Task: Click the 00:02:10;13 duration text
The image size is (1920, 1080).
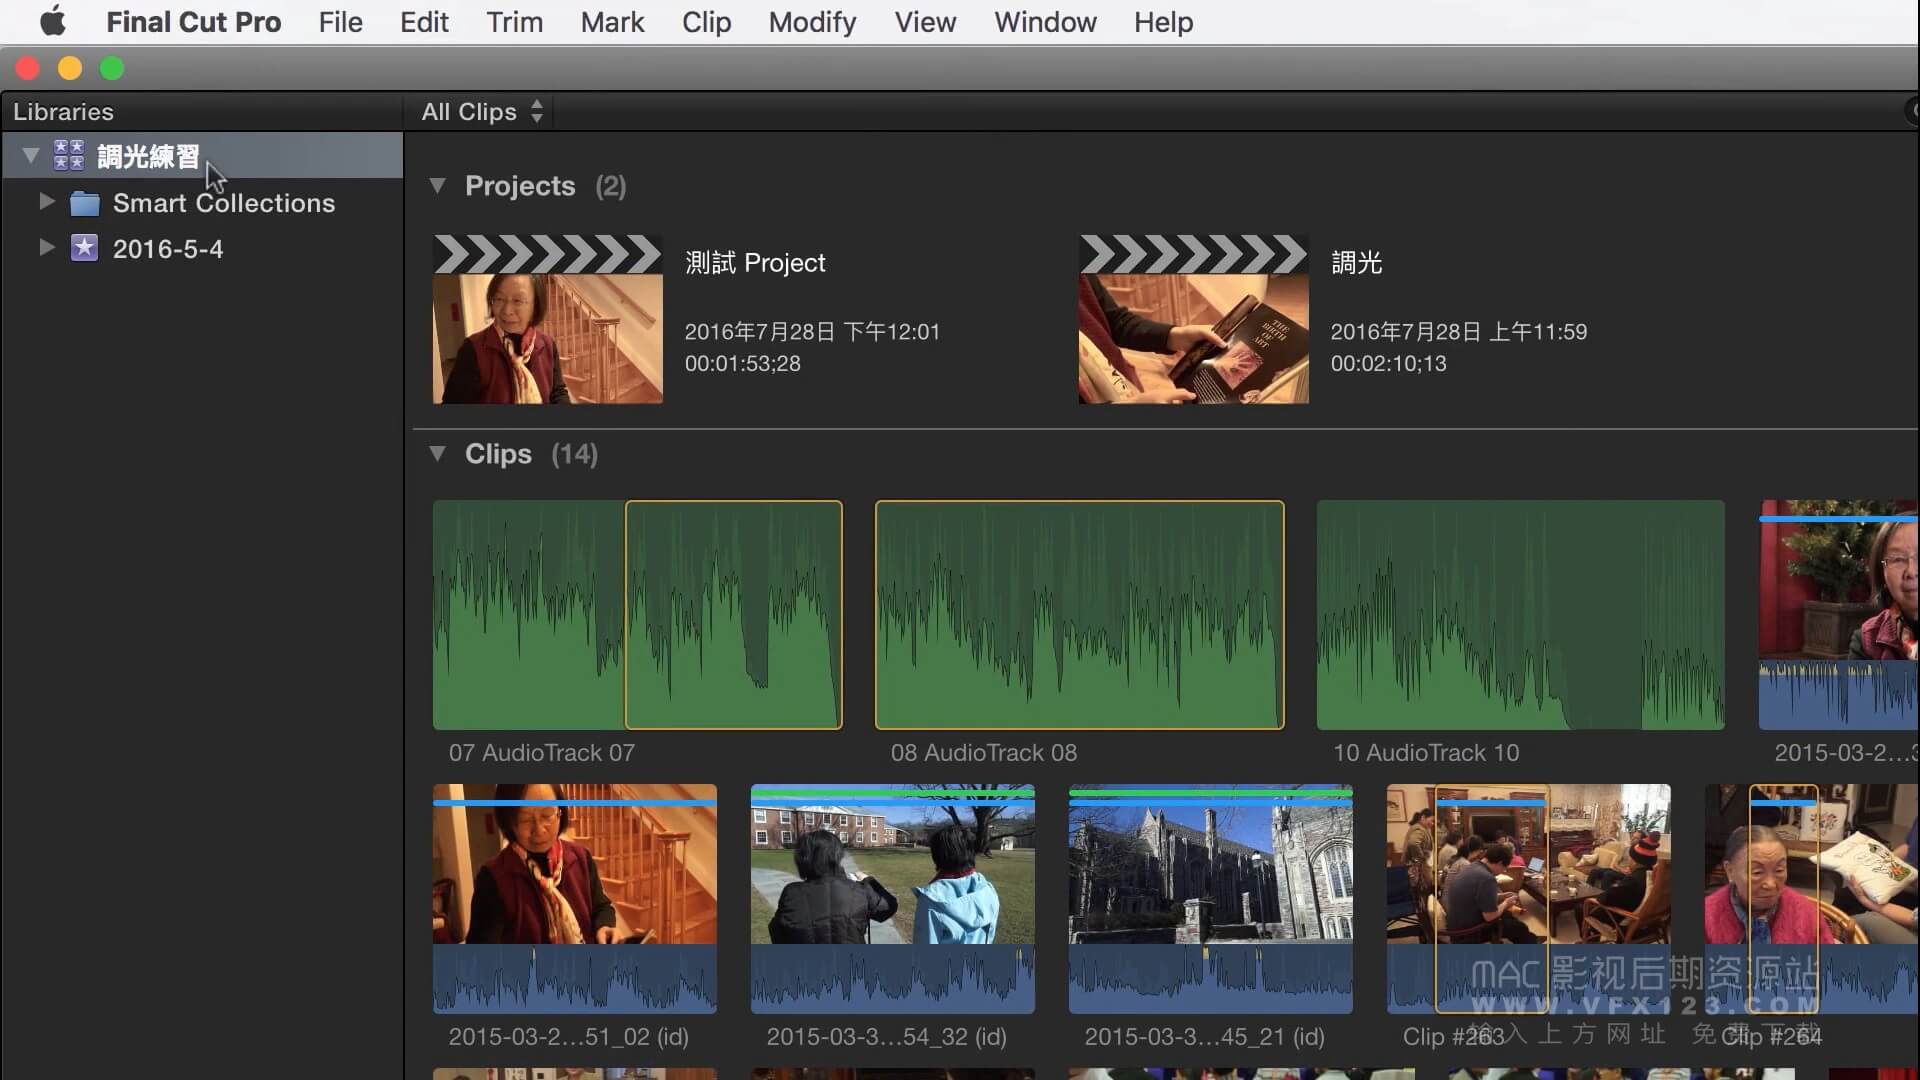Action: (1388, 364)
